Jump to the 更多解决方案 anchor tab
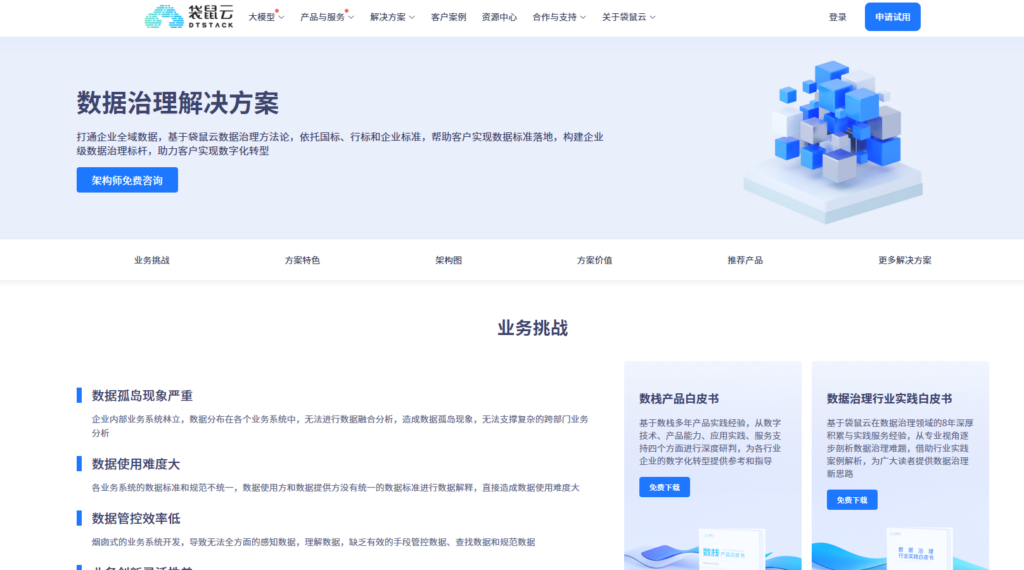Viewport: 1024px width, 570px height. point(904,260)
